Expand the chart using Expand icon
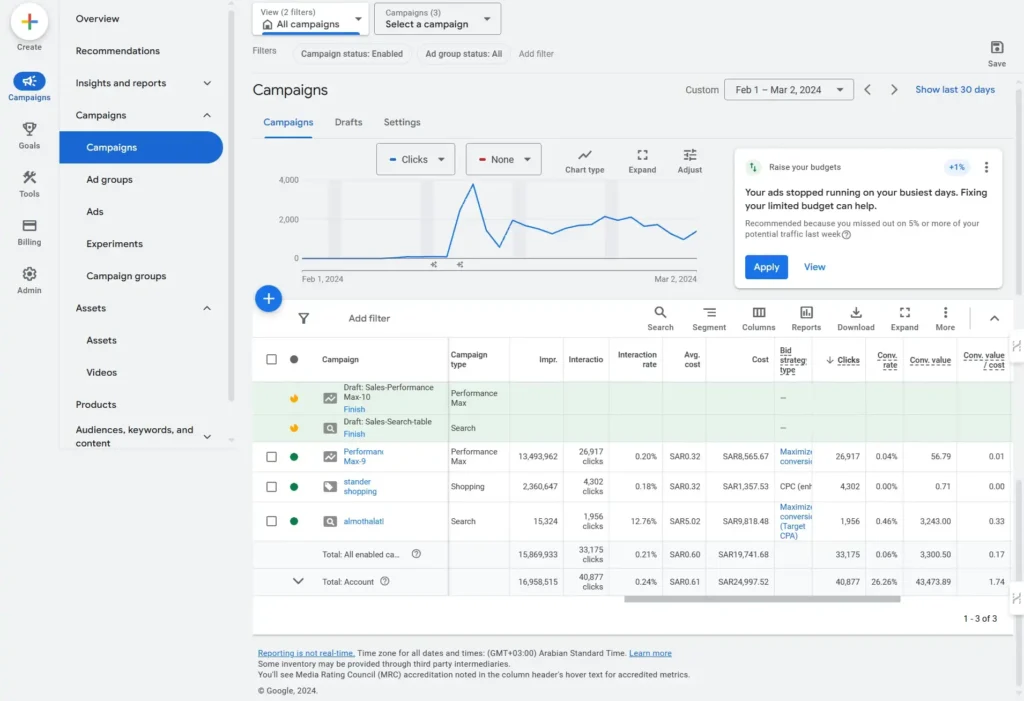Screen dimensions: 1024x701 (x=642, y=161)
